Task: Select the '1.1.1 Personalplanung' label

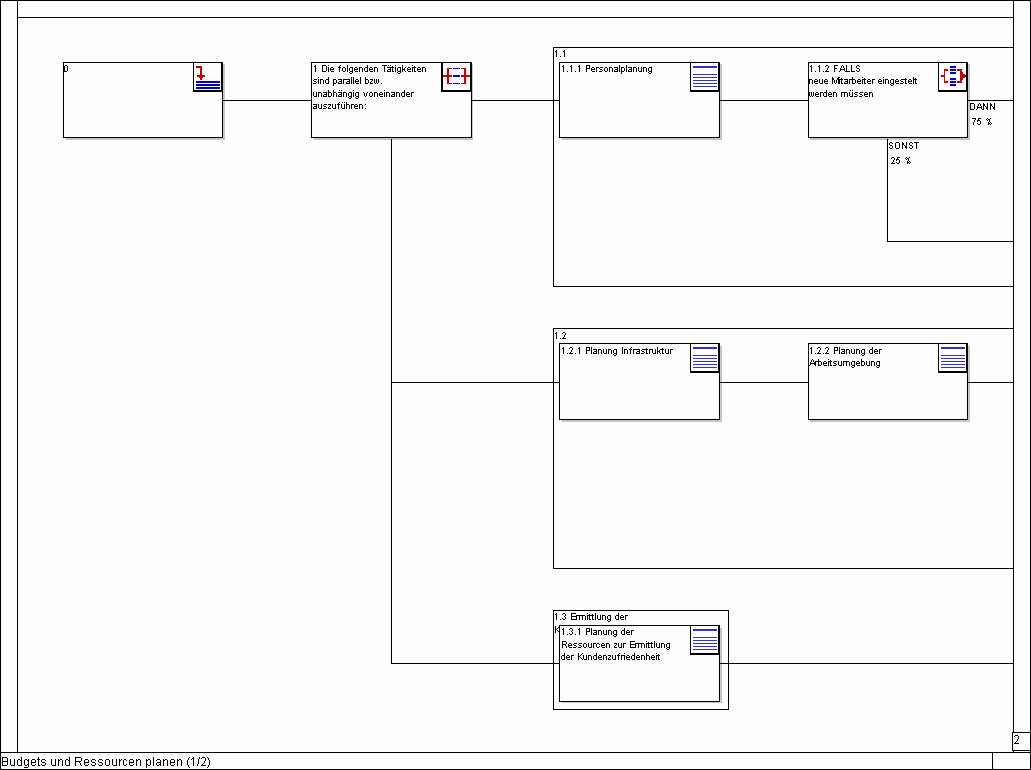Action: 607,69
